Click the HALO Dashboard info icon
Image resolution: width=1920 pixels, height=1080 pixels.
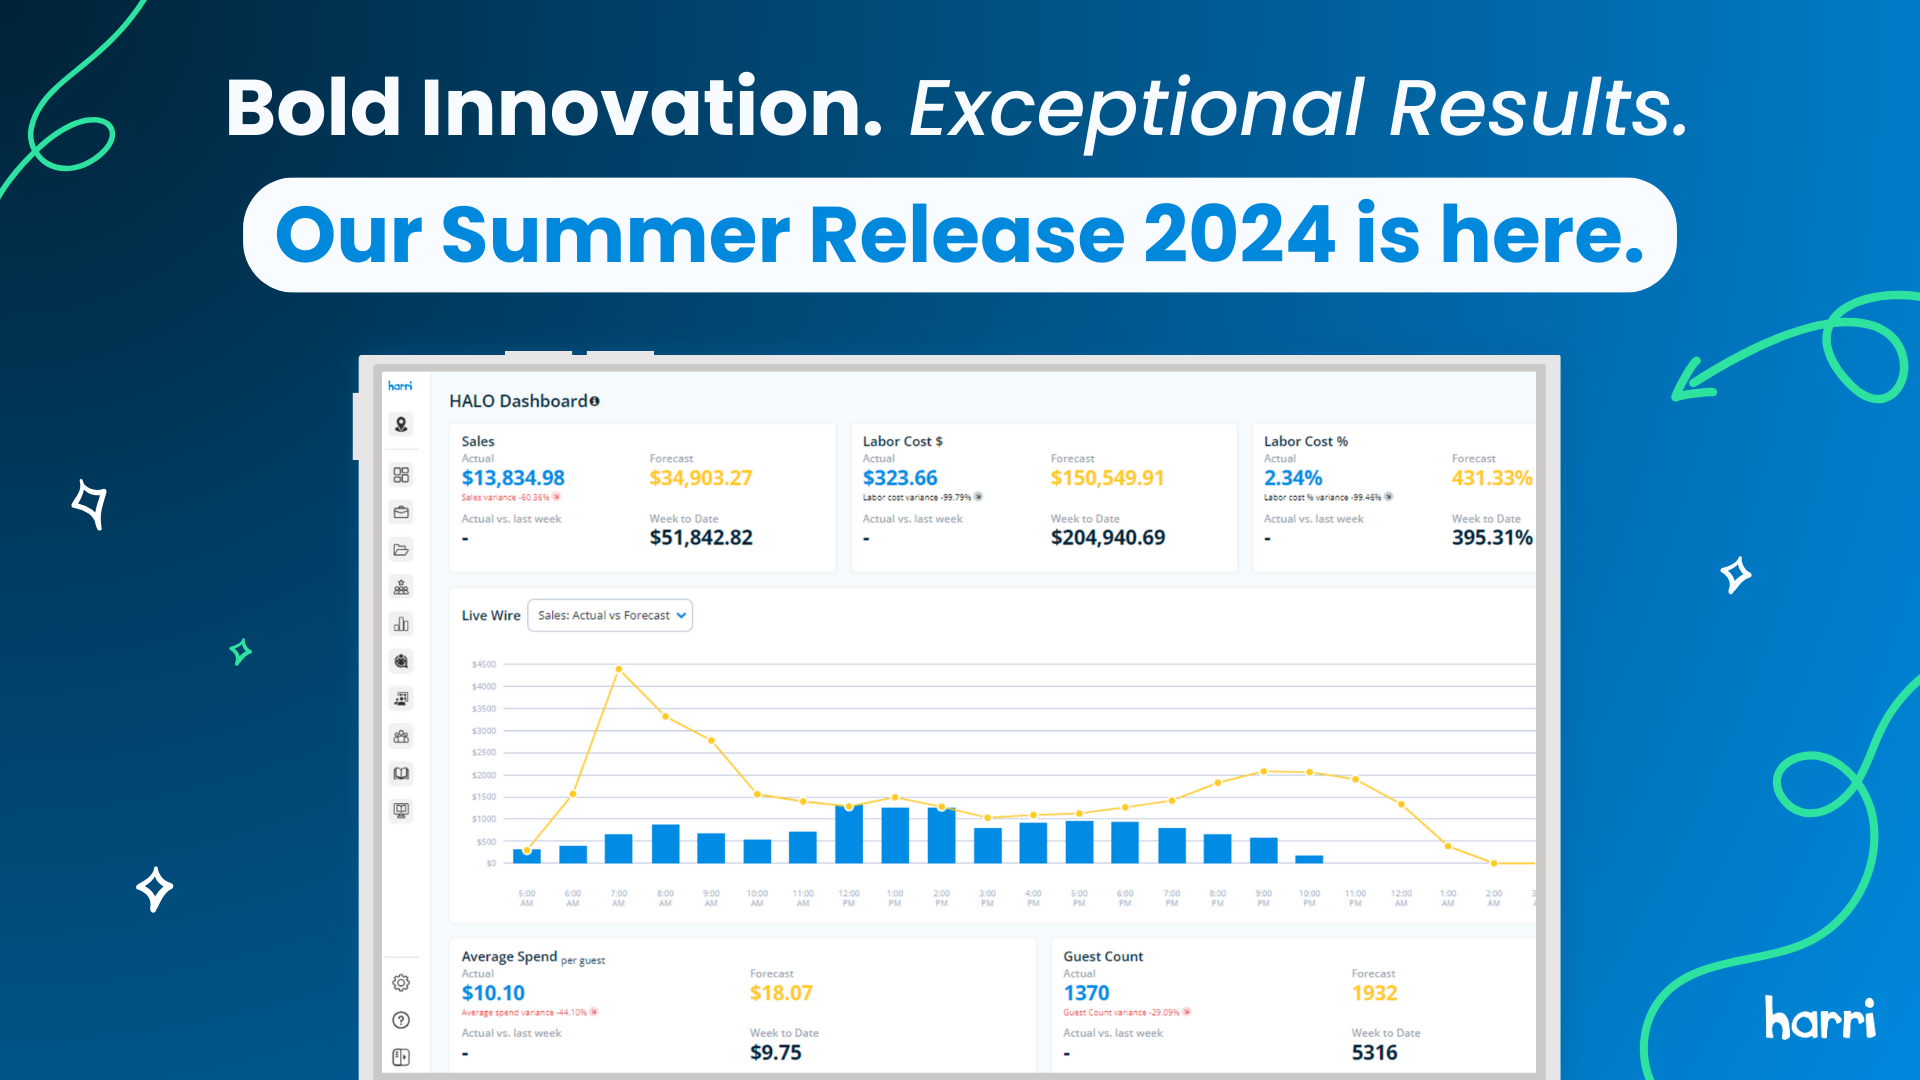(594, 401)
